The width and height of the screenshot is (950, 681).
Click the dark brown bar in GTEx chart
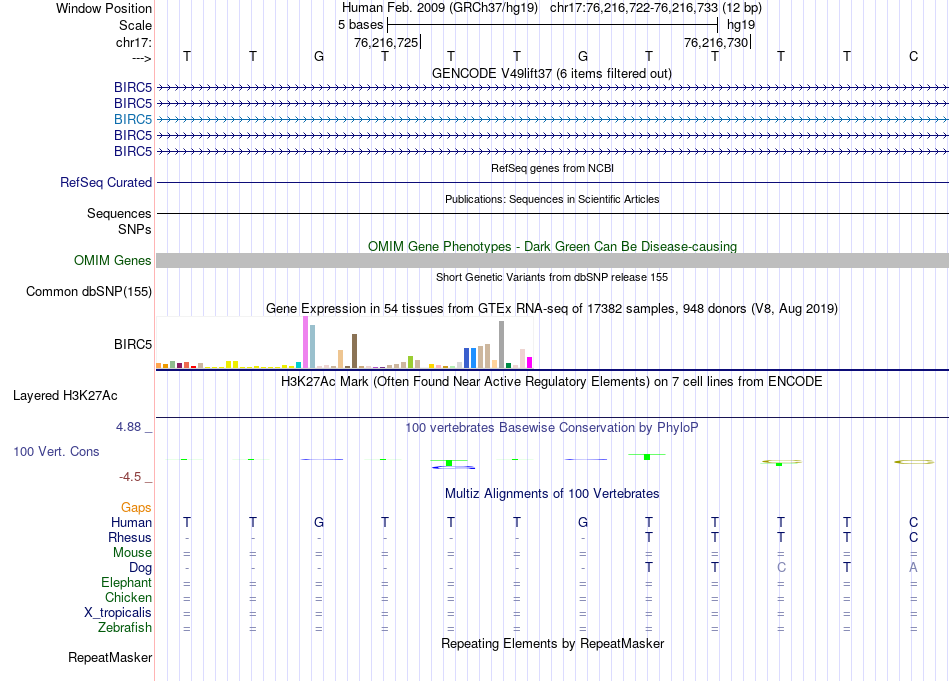354,351
